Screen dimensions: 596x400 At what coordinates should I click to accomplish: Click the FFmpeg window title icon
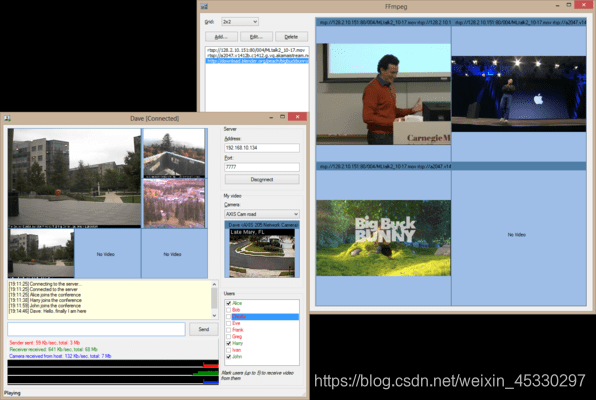(204, 6)
